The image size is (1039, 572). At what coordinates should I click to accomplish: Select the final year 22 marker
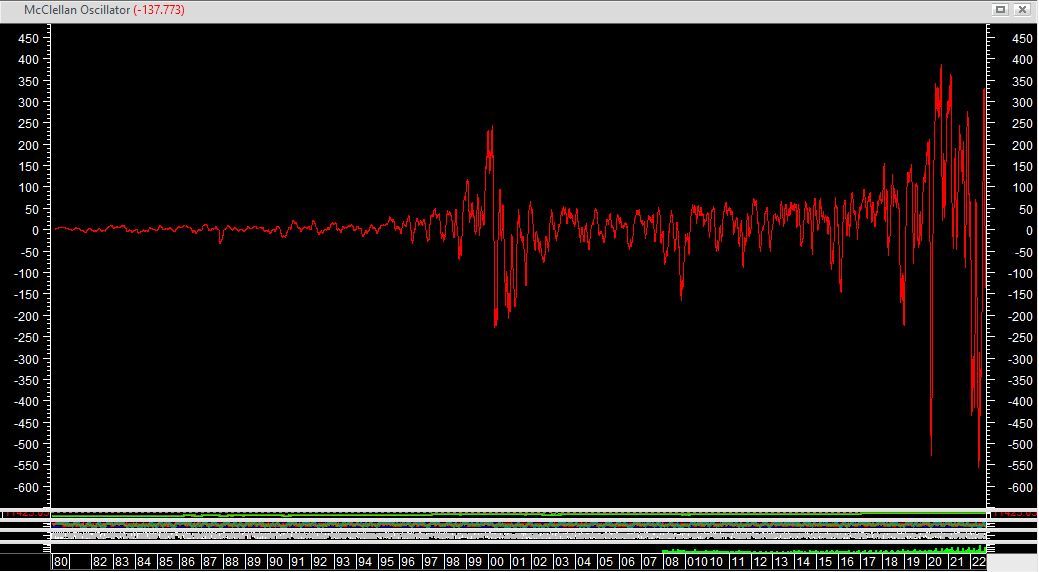point(978,563)
